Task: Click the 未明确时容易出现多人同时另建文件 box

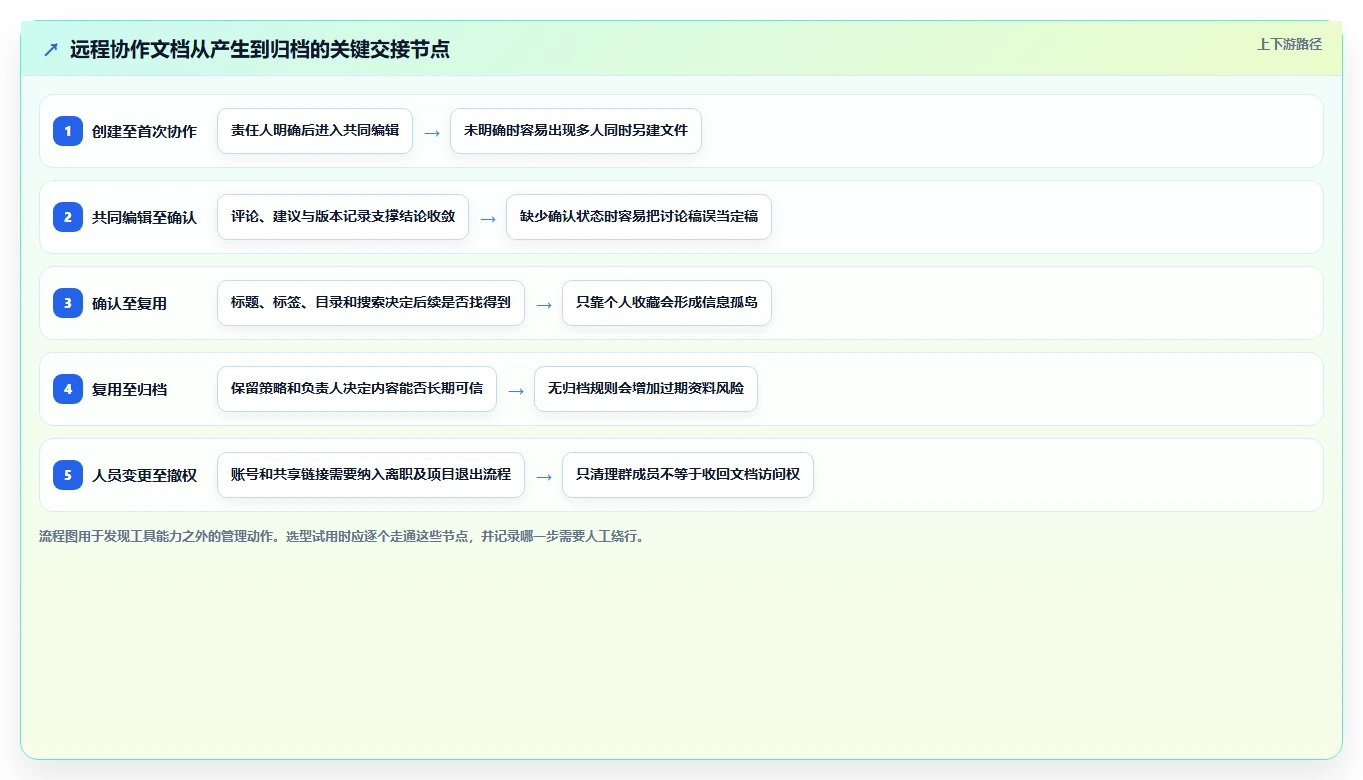Action: pos(576,131)
